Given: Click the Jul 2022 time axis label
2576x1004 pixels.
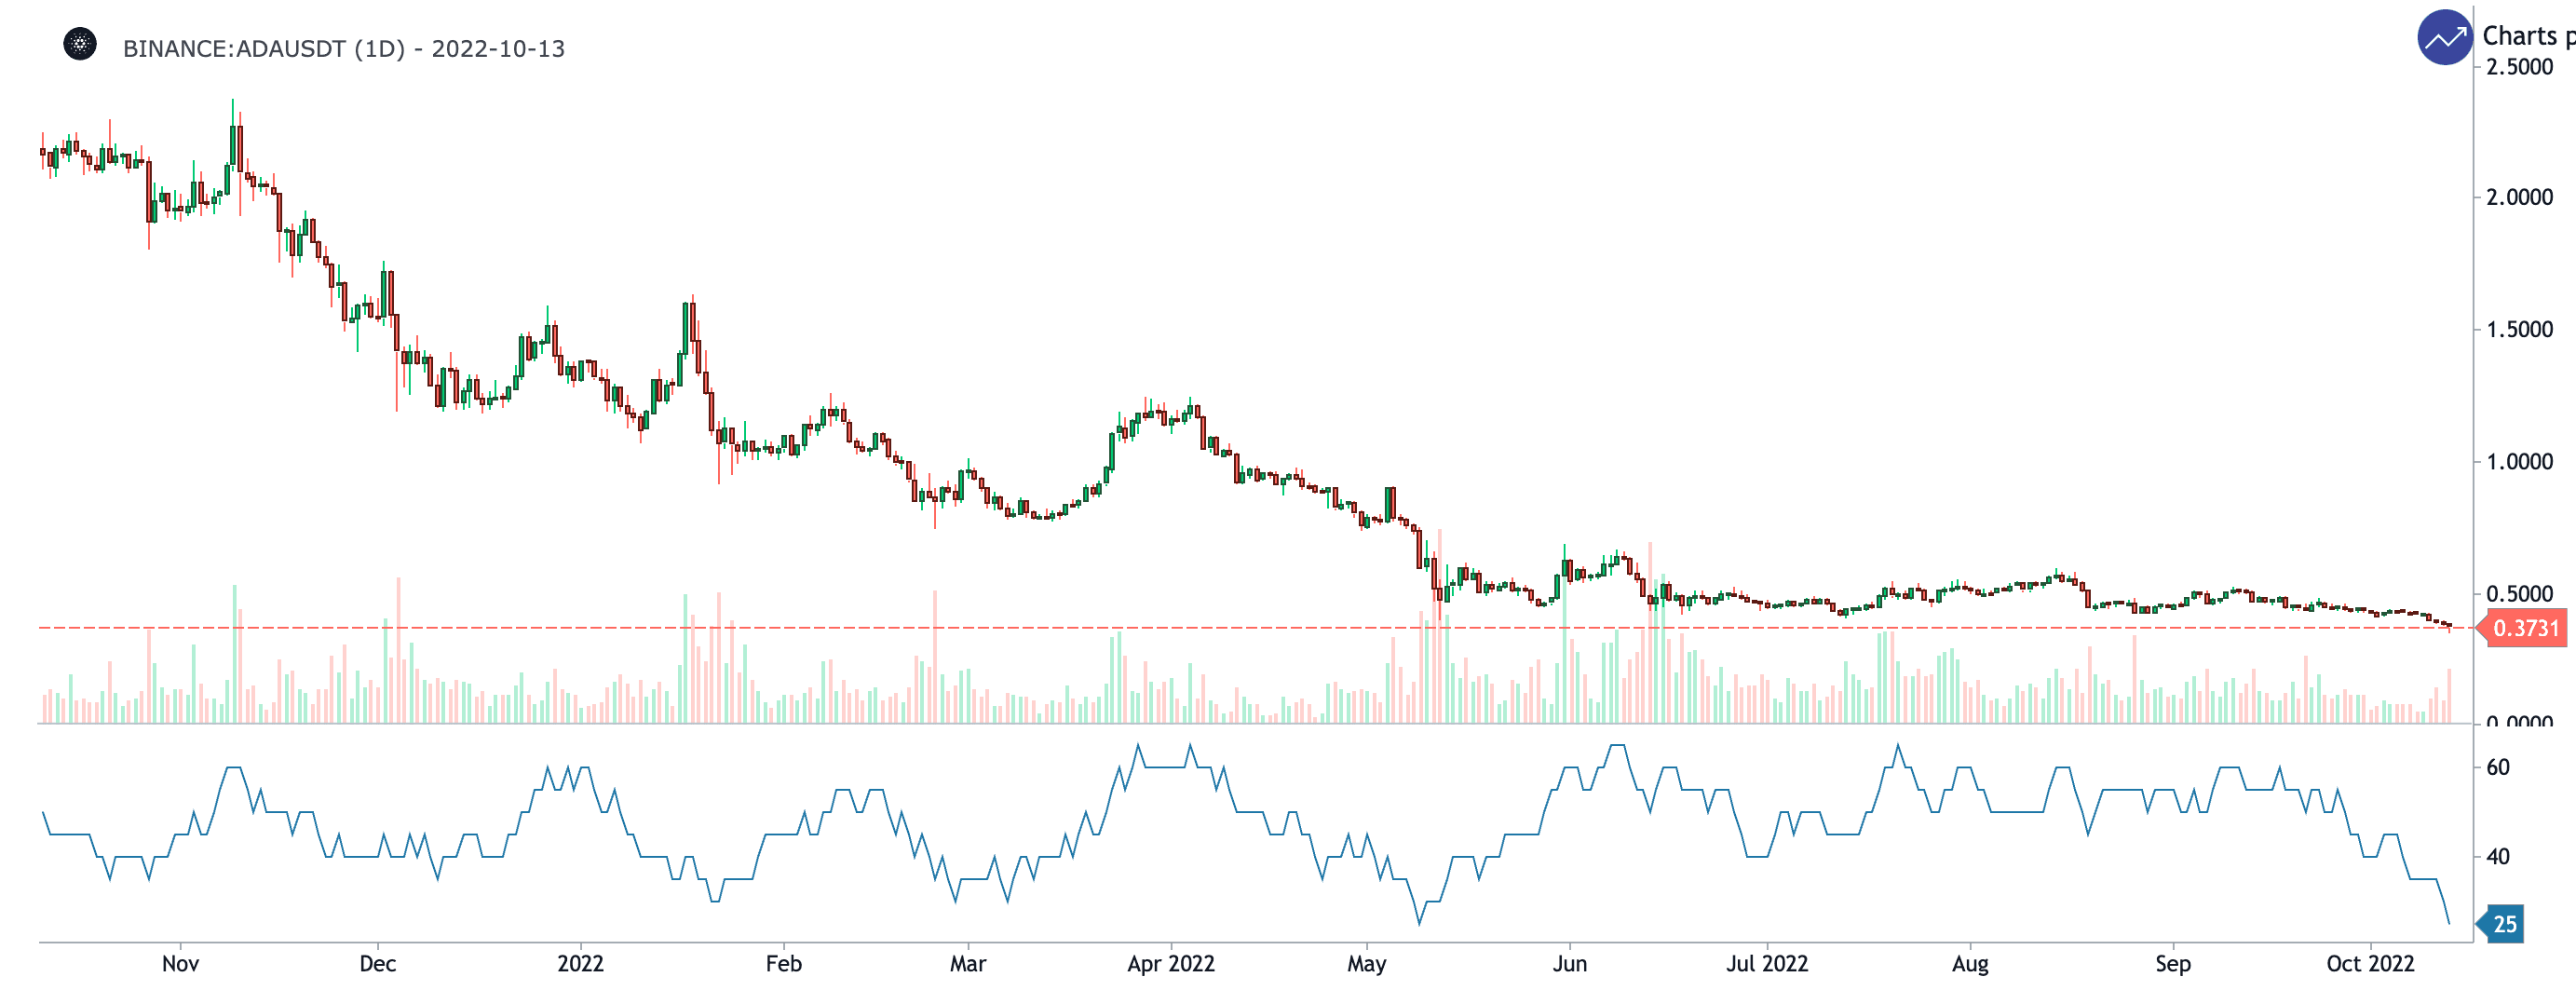Looking at the screenshot, I should [x=1766, y=964].
